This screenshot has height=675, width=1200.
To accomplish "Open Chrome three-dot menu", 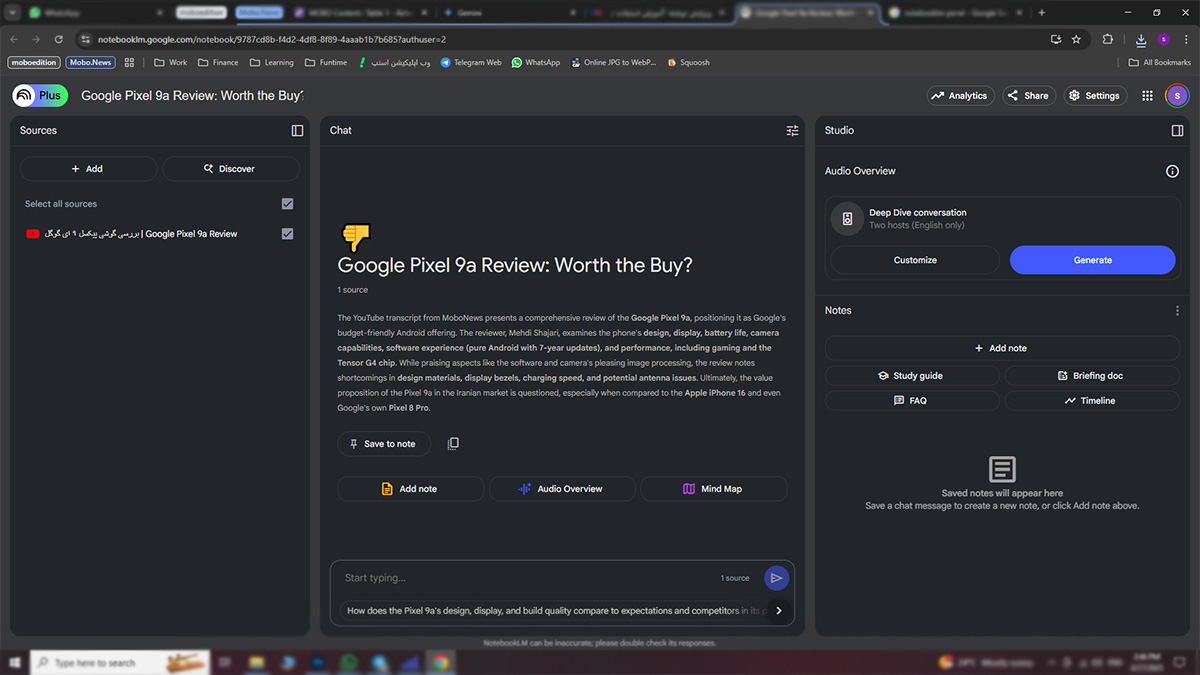I will point(1186,39).
